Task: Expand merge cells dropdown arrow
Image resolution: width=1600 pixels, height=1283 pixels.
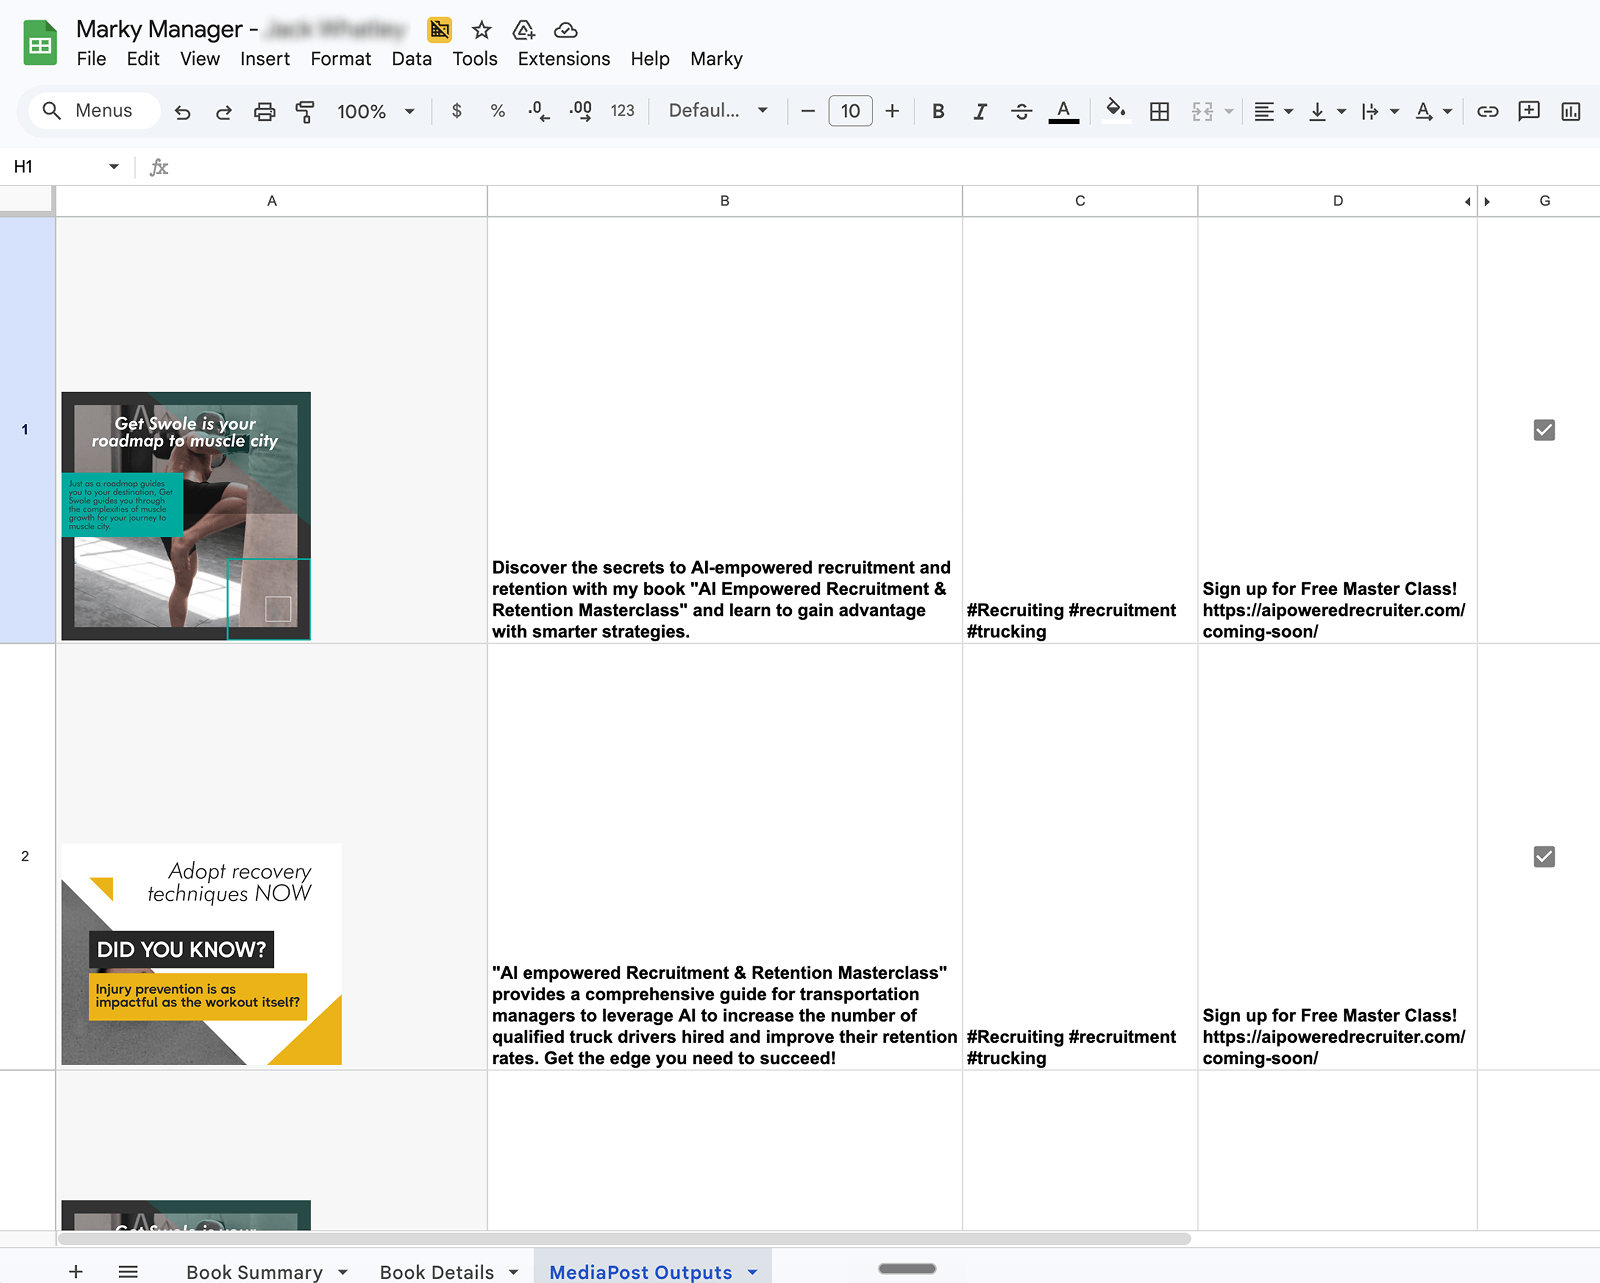Action: point(1229,111)
